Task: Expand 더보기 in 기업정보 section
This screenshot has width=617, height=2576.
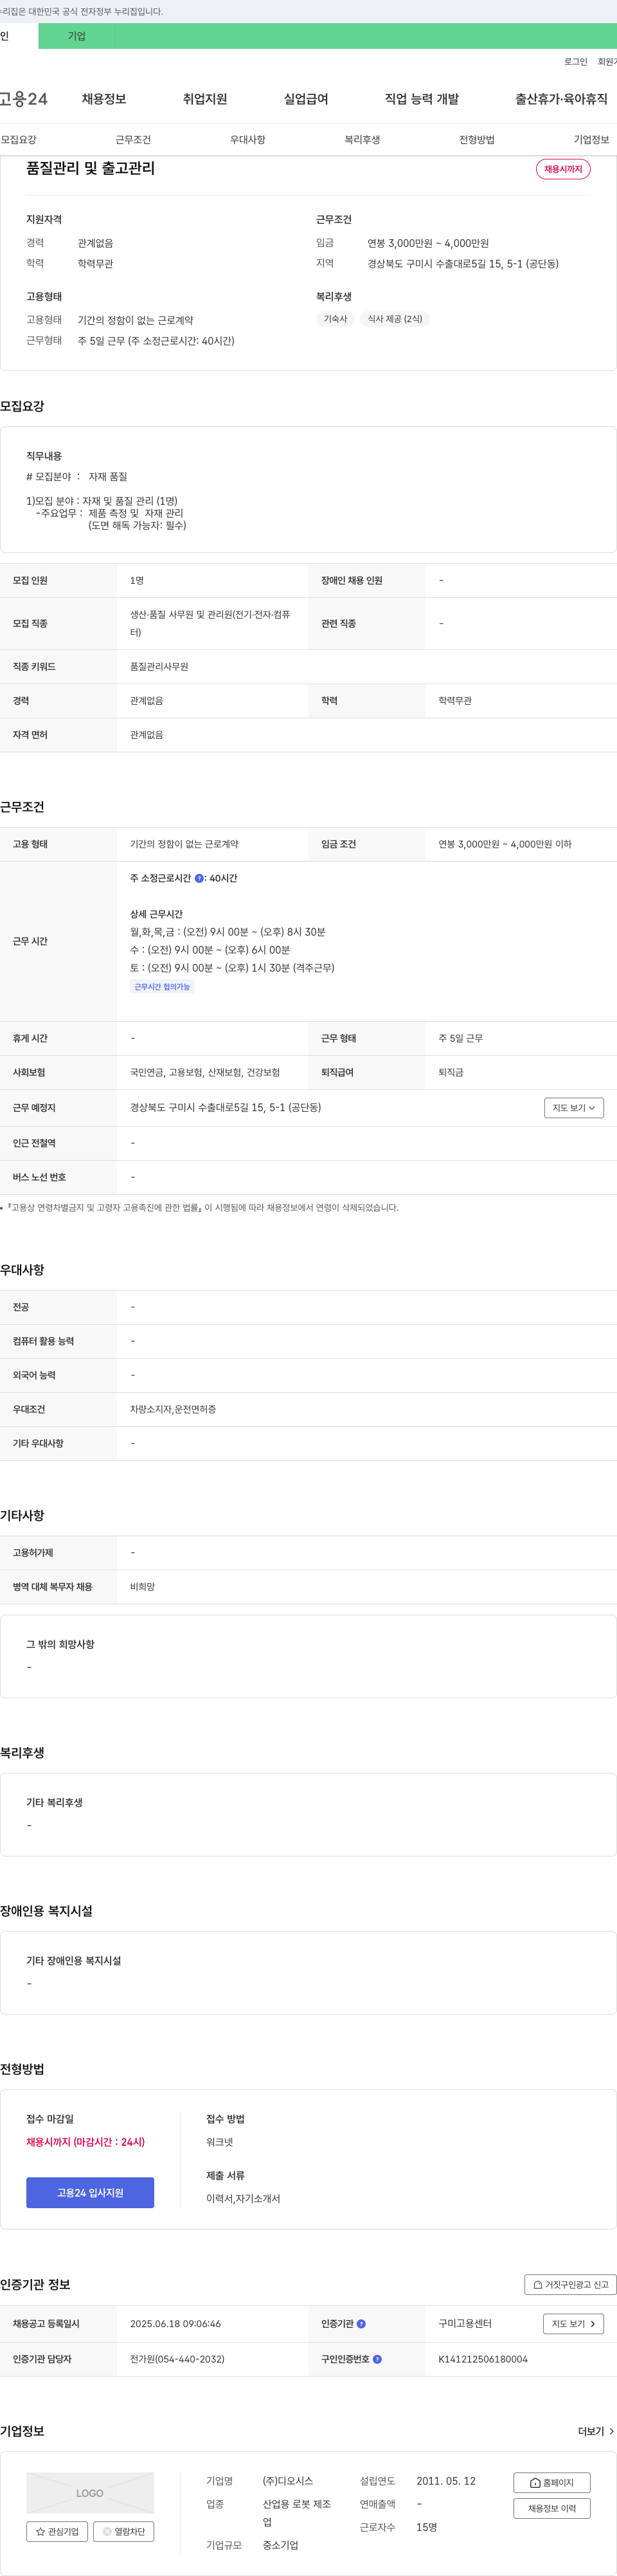Action: pos(596,2431)
